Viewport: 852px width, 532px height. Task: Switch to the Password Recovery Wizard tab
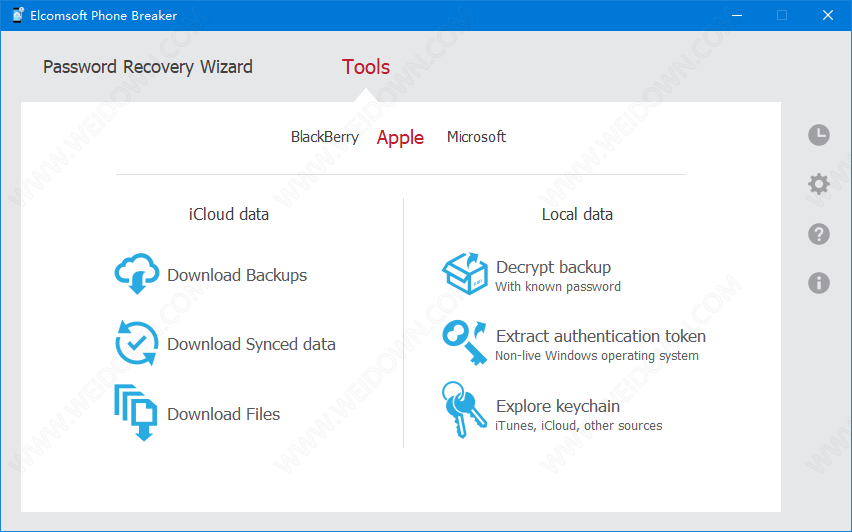tap(148, 67)
